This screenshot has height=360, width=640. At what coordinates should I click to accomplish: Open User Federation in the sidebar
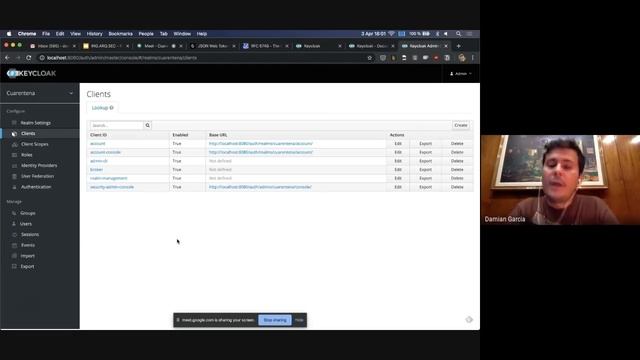(x=37, y=176)
